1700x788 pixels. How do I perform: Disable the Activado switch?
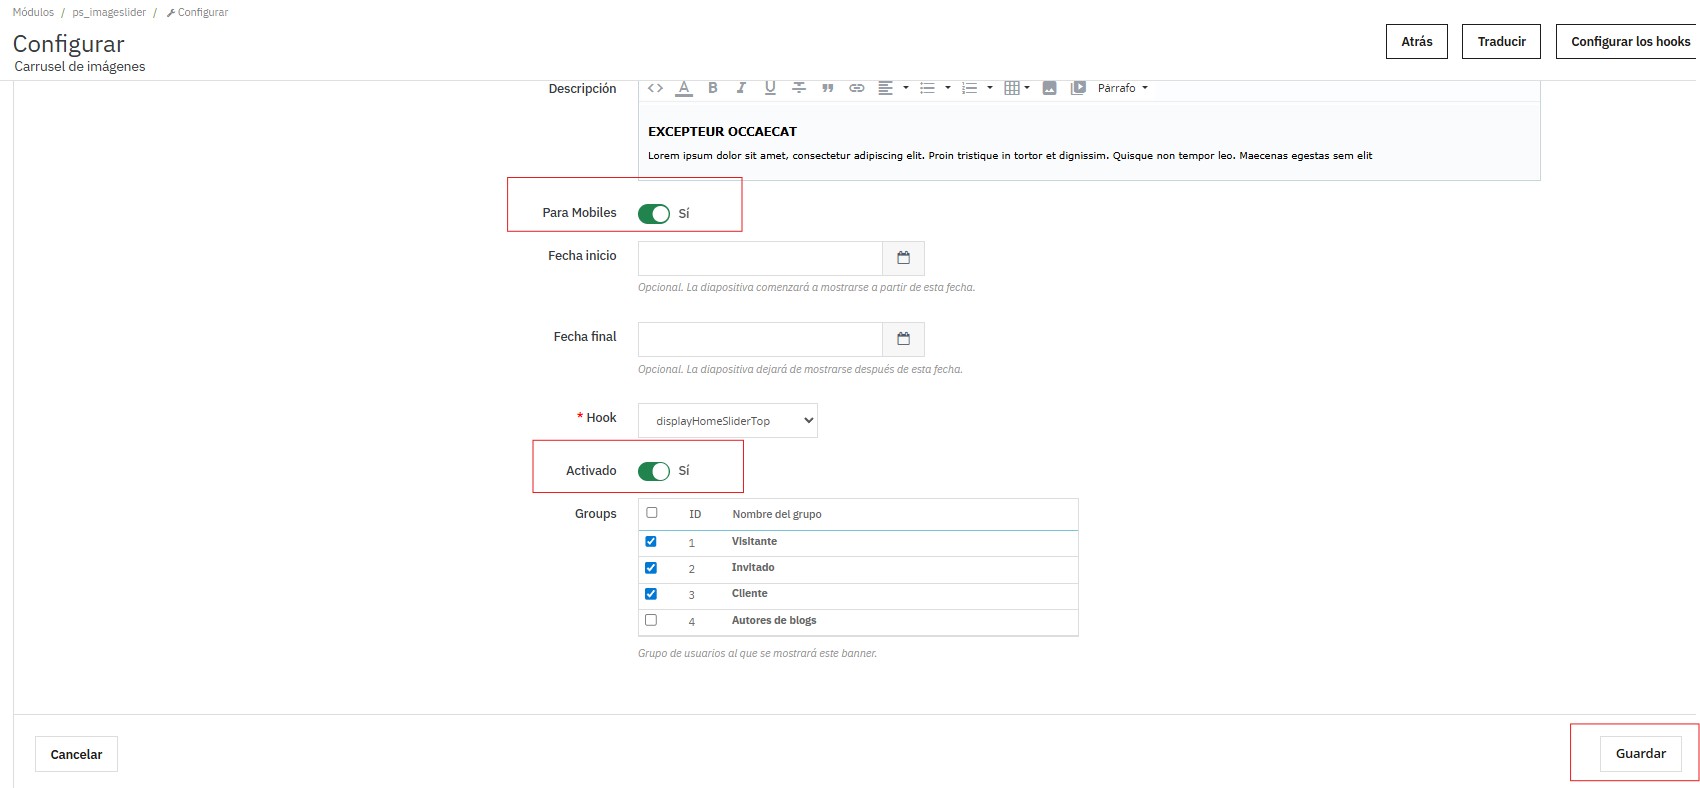(654, 471)
